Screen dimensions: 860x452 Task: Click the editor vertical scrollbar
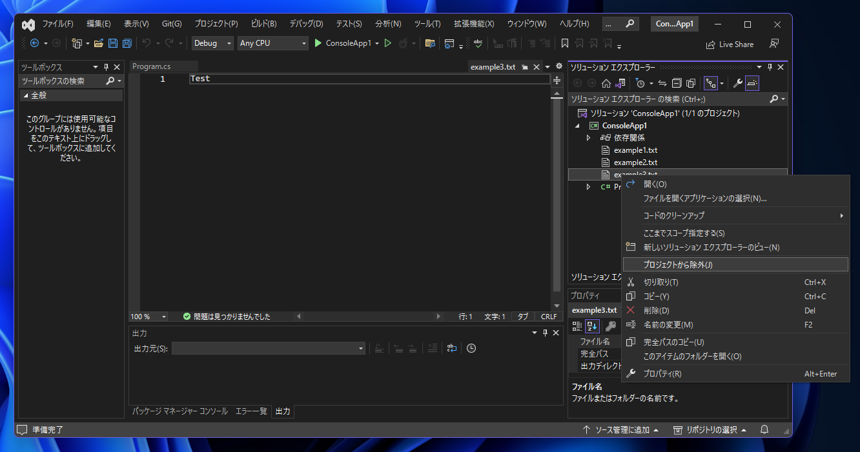[x=557, y=201]
